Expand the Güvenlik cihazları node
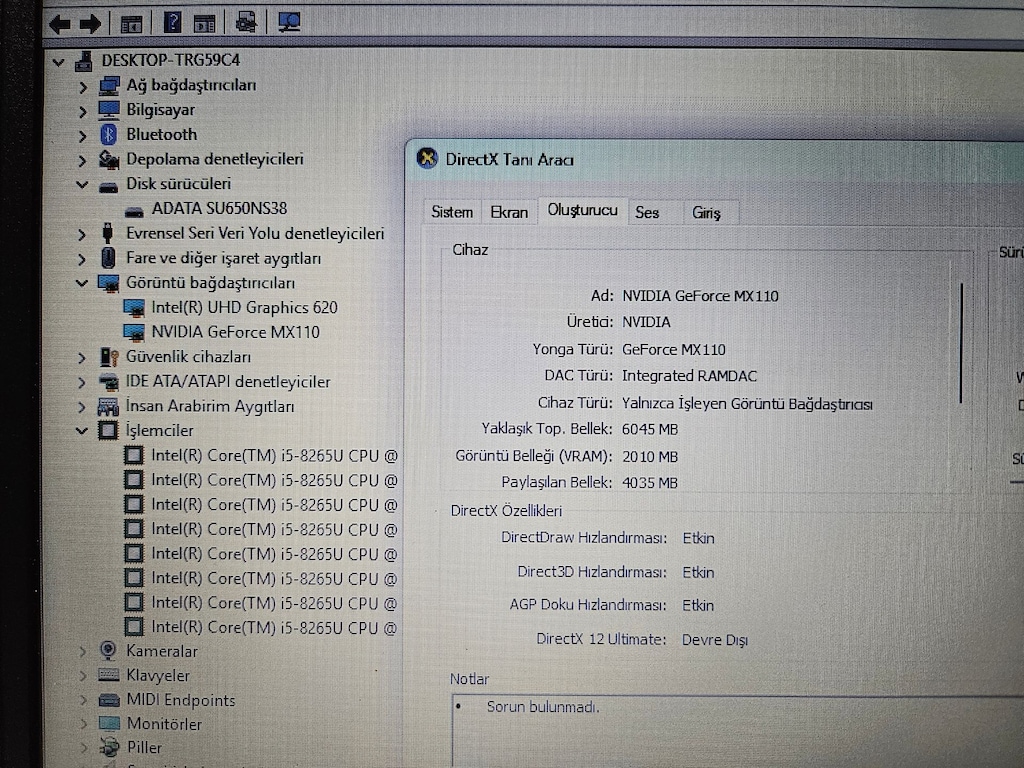This screenshot has height=768, width=1024. pyautogui.click(x=82, y=358)
